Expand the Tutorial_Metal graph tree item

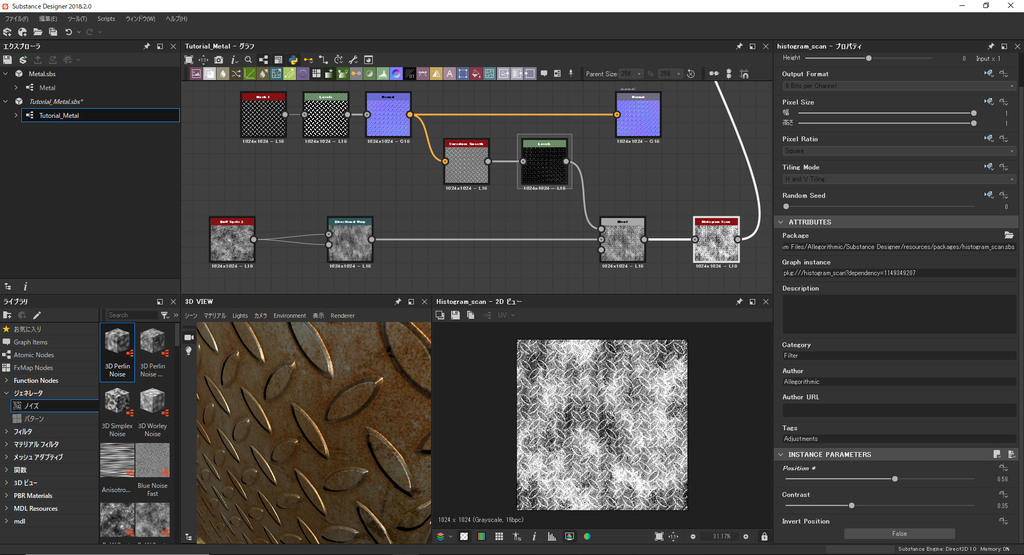pos(16,115)
